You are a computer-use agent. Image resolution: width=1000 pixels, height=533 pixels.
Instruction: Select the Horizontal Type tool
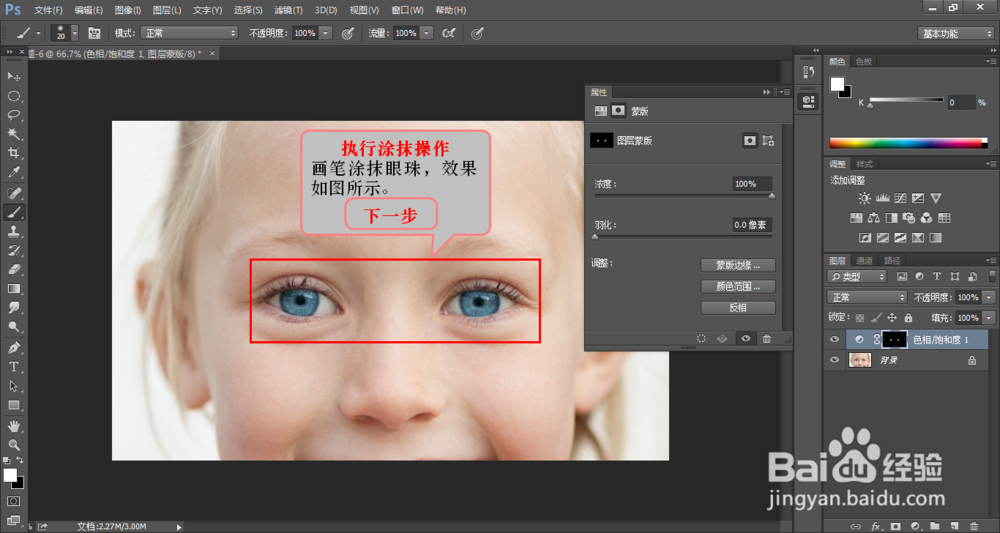[13, 367]
